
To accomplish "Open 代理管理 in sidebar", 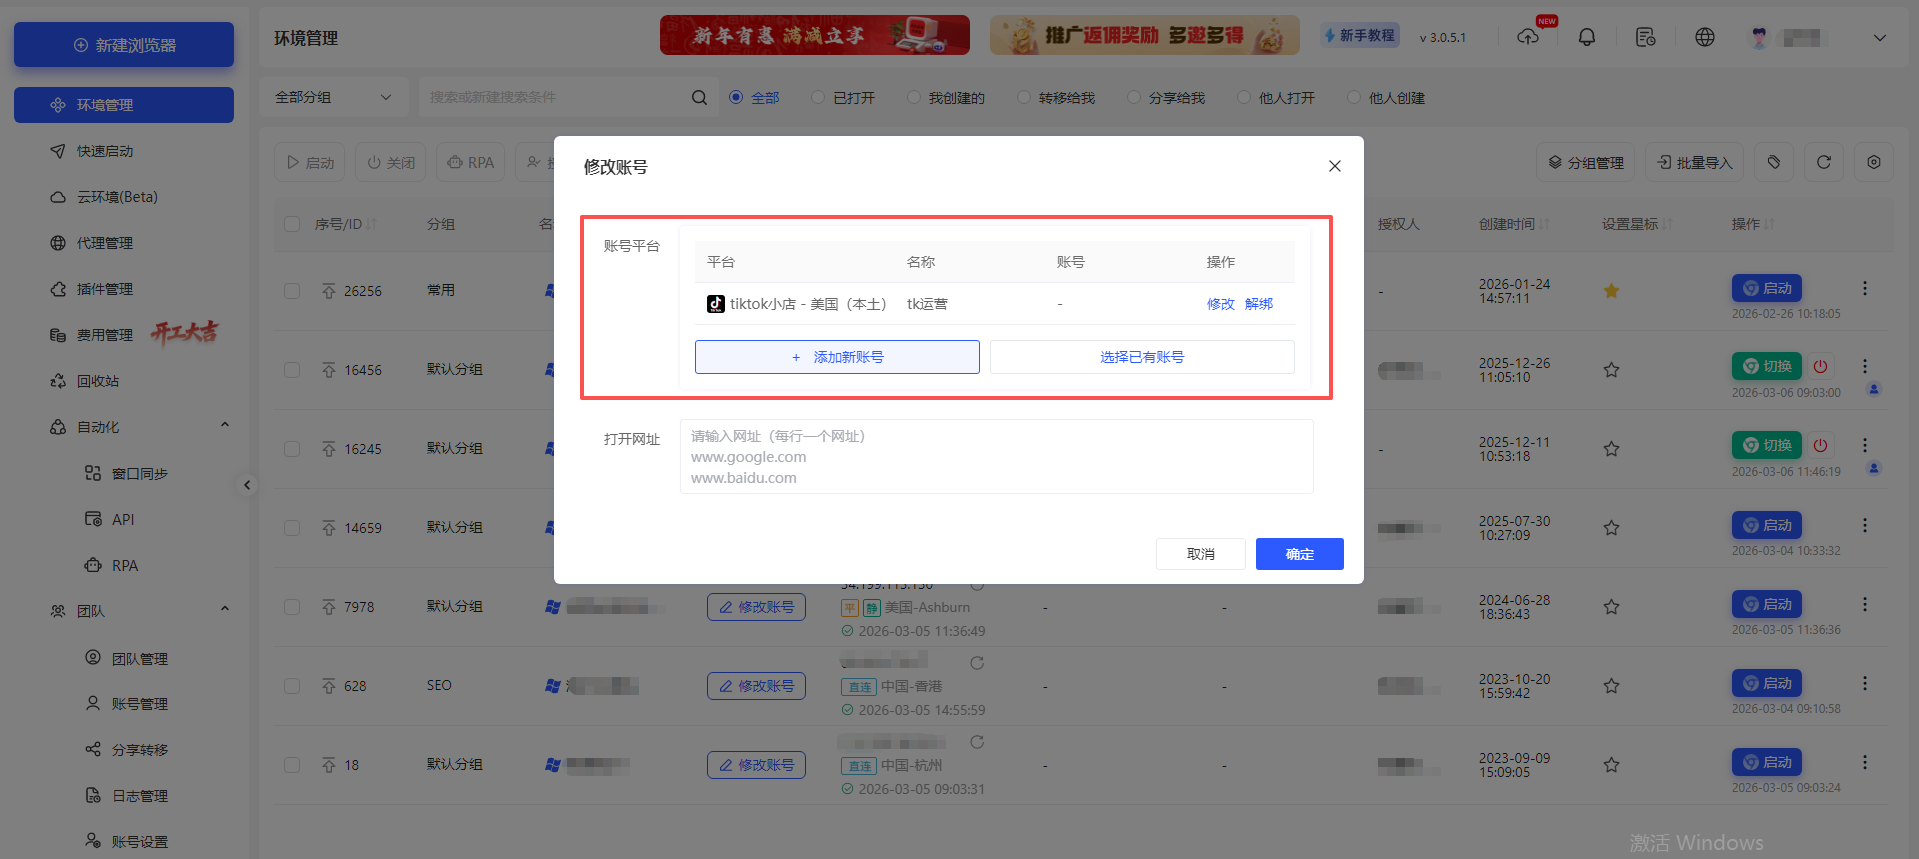I will (105, 243).
